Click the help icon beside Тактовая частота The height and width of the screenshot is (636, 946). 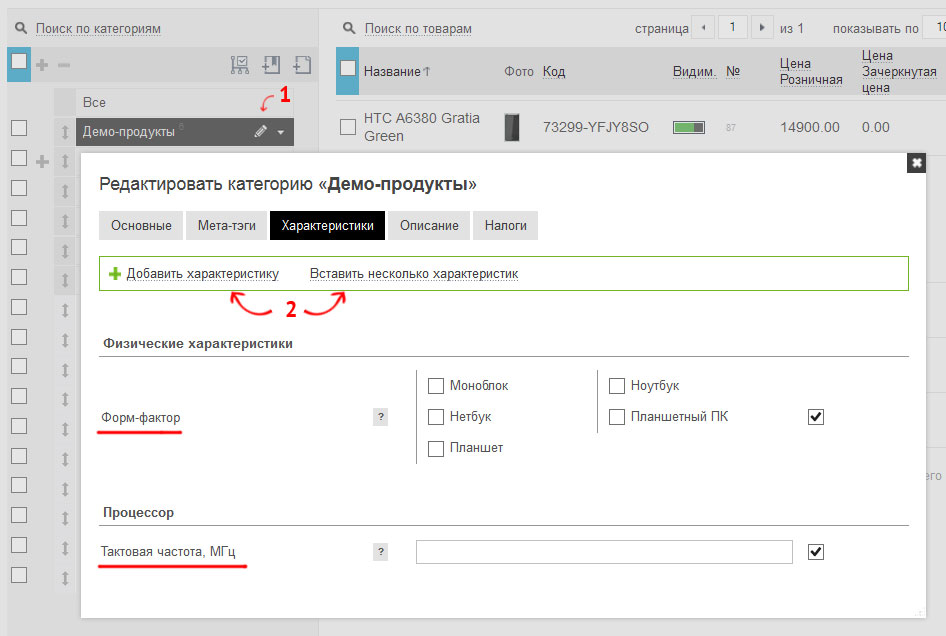(381, 552)
